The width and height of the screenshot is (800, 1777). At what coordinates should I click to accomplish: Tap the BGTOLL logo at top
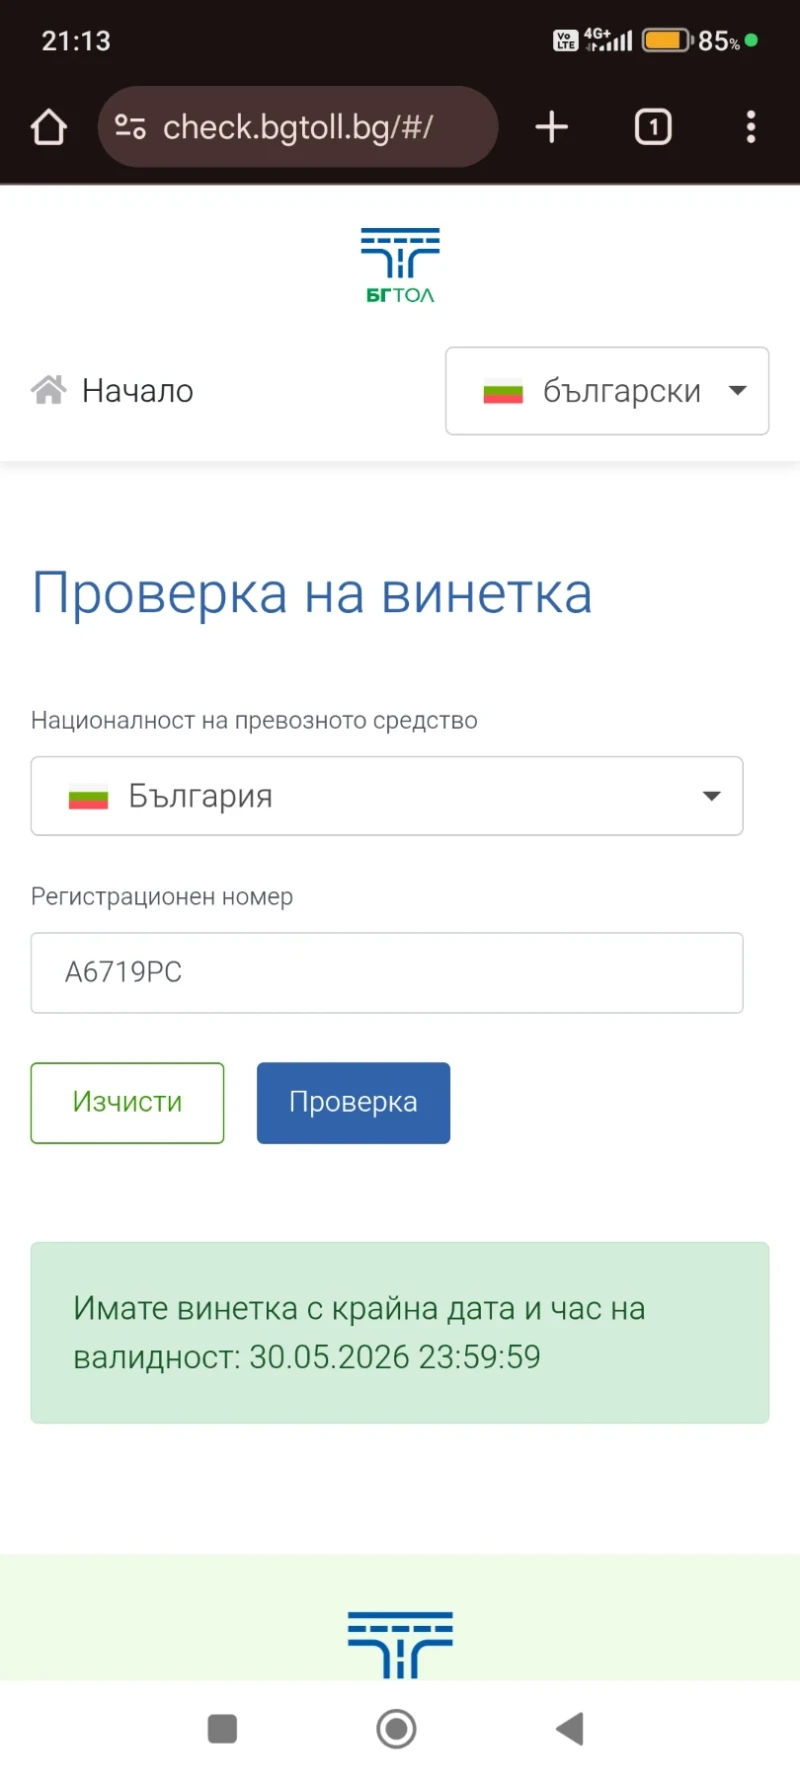click(400, 265)
